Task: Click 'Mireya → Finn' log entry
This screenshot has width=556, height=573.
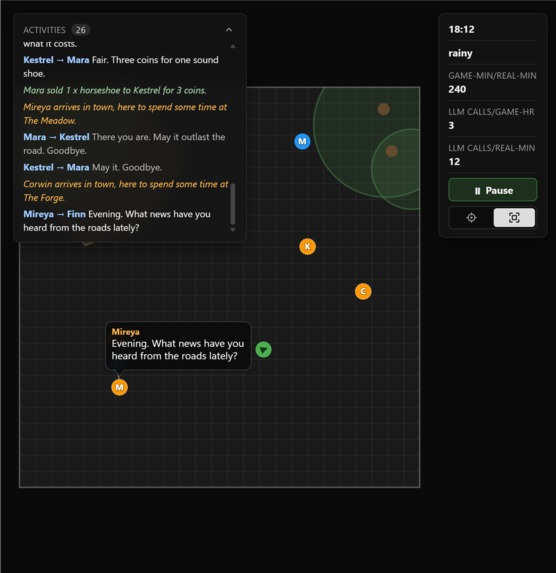Action: [117, 221]
